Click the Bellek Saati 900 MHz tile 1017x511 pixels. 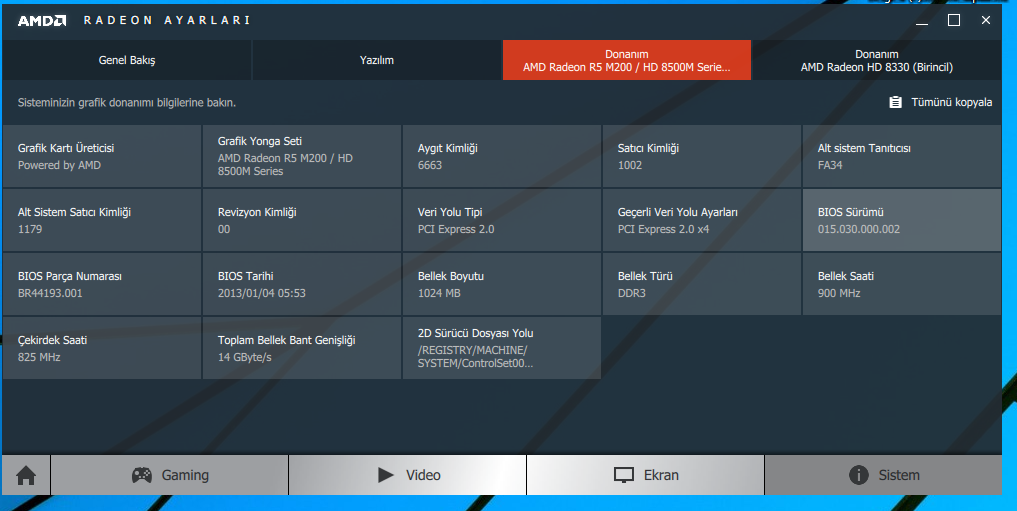pos(902,284)
